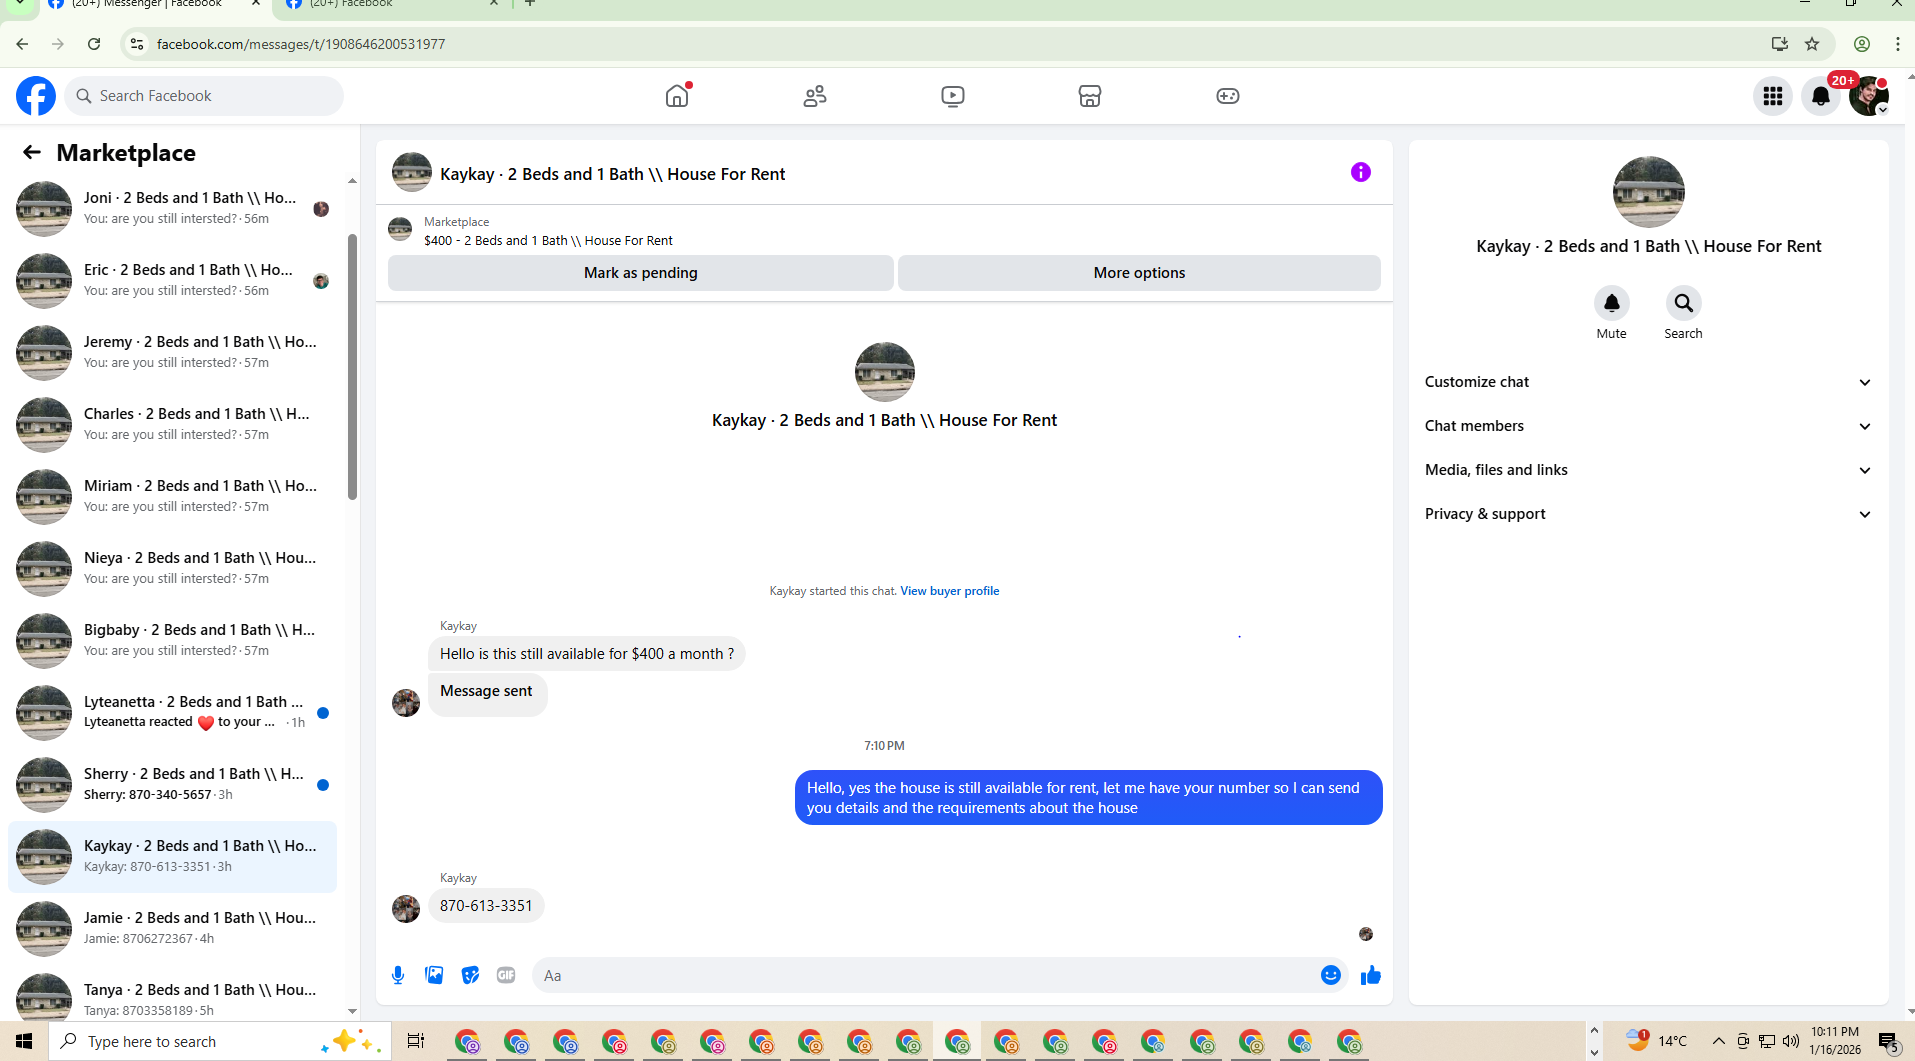Open the Friends icon in top navigation
Image resolution: width=1915 pixels, height=1061 pixels.
[x=815, y=96]
